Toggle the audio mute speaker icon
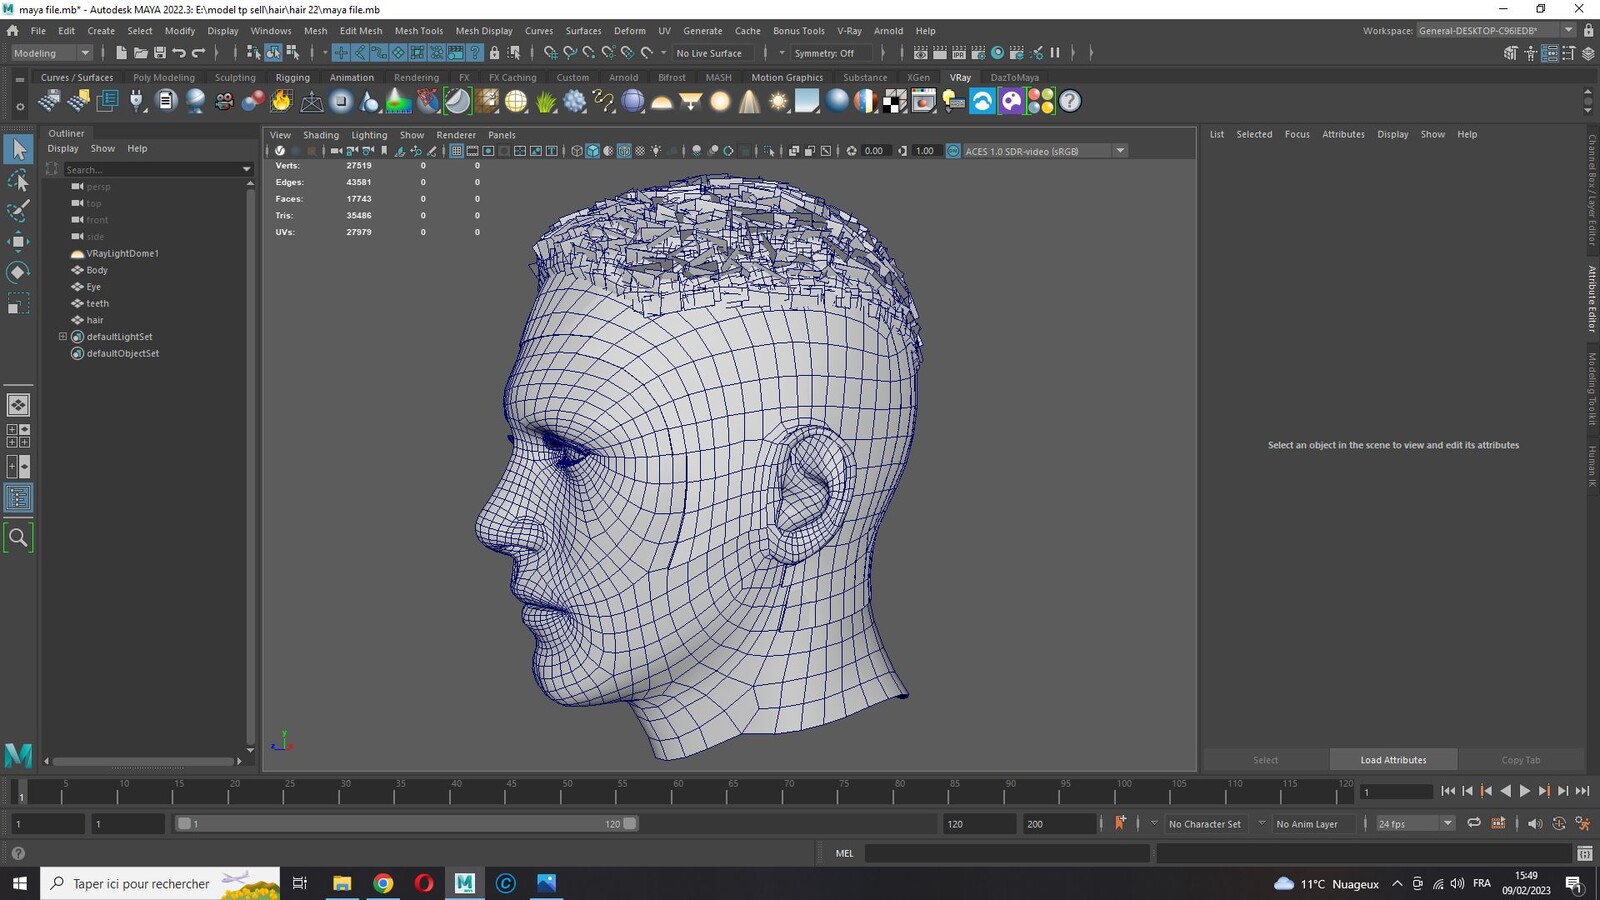This screenshot has height=900, width=1600. (1534, 824)
